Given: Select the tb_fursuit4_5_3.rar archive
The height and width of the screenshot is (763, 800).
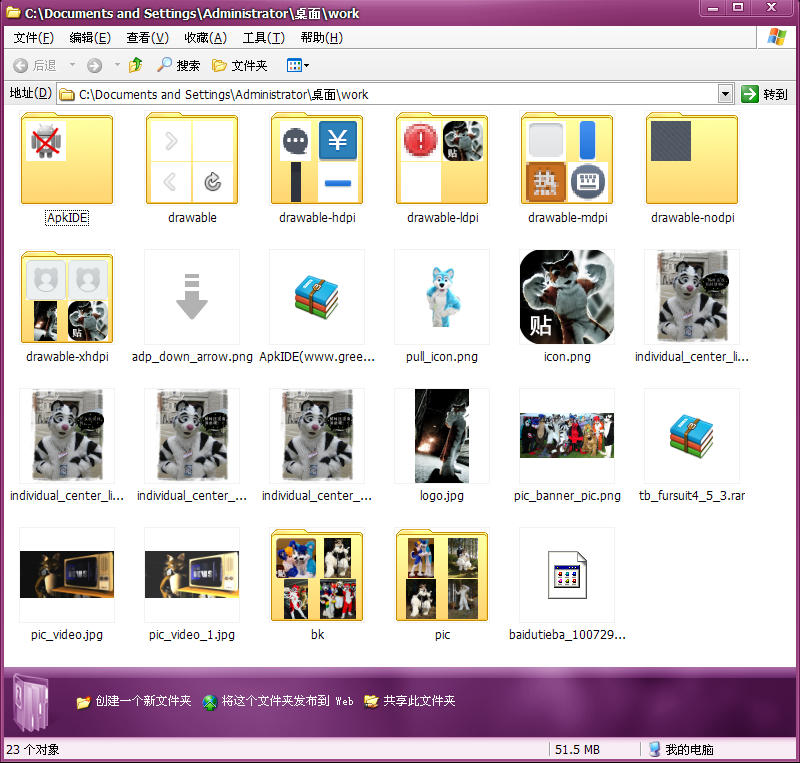Looking at the screenshot, I should point(692,436).
